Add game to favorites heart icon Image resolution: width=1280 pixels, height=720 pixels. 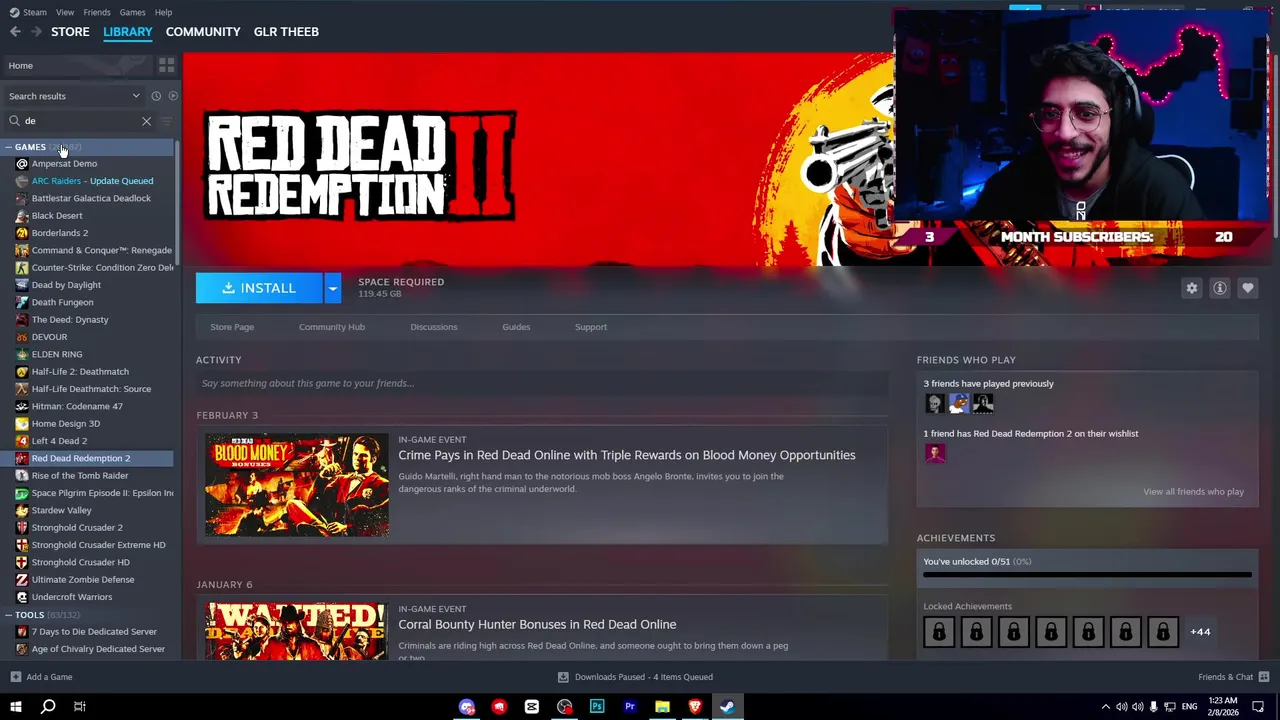coord(1248,288)
